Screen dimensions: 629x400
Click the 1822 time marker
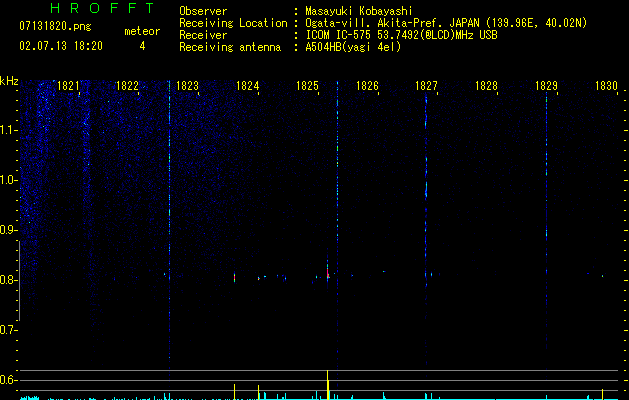click(127, 86)
